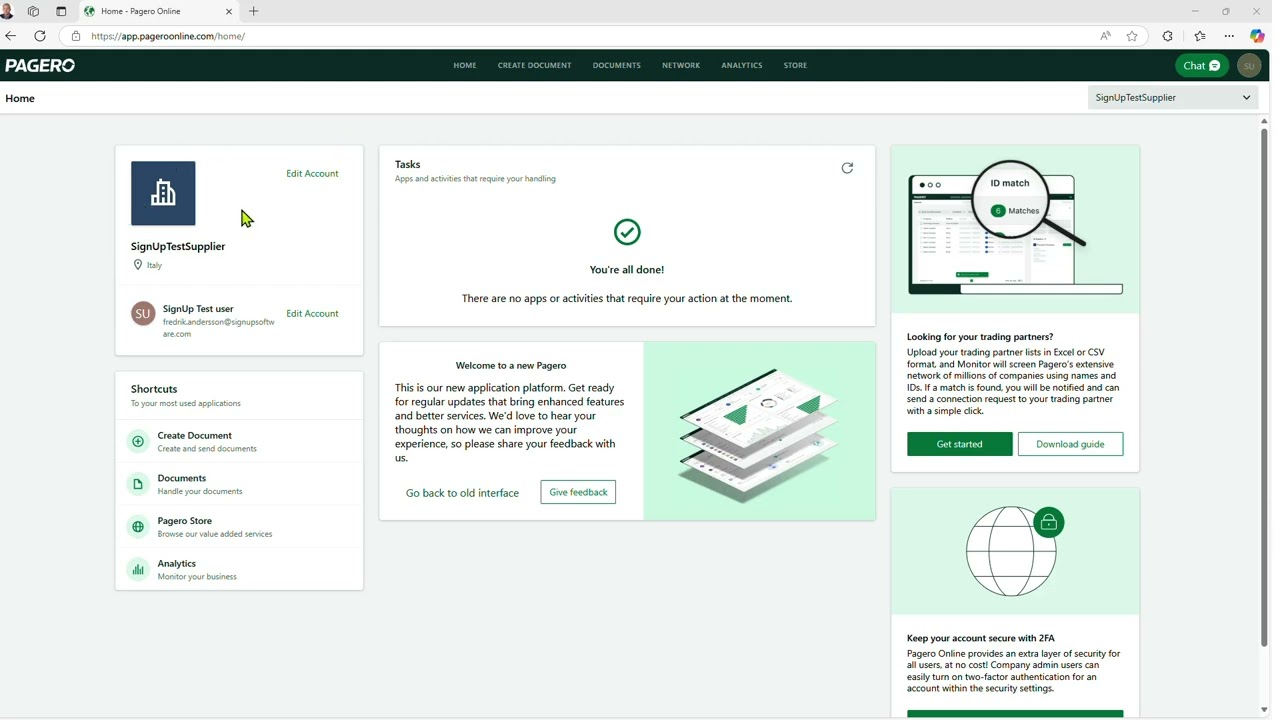Viewport: 1280px width, 720px height.
Task: View site information lock icon
Action: (x=75, y=36)
